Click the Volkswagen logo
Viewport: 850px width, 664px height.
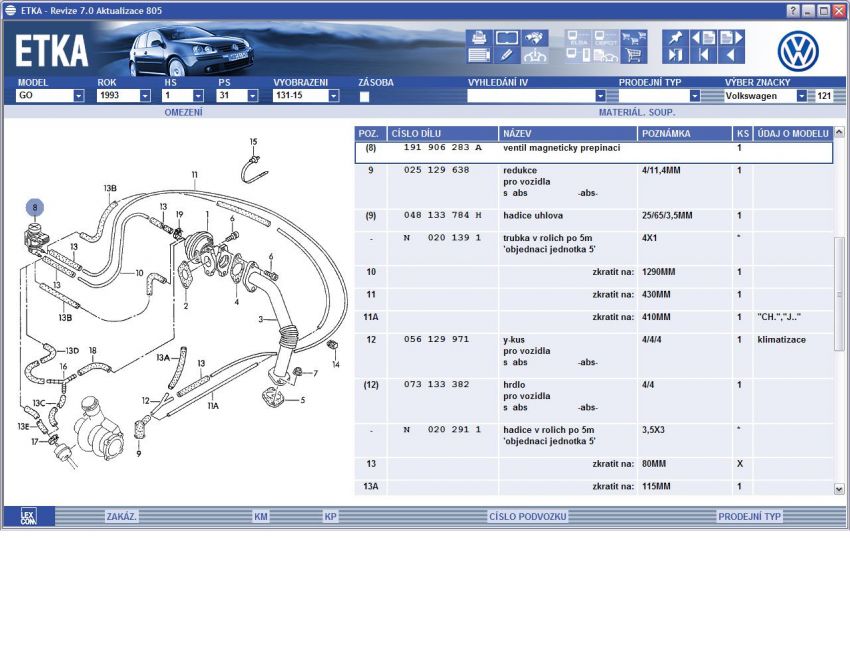coord(798,51)
